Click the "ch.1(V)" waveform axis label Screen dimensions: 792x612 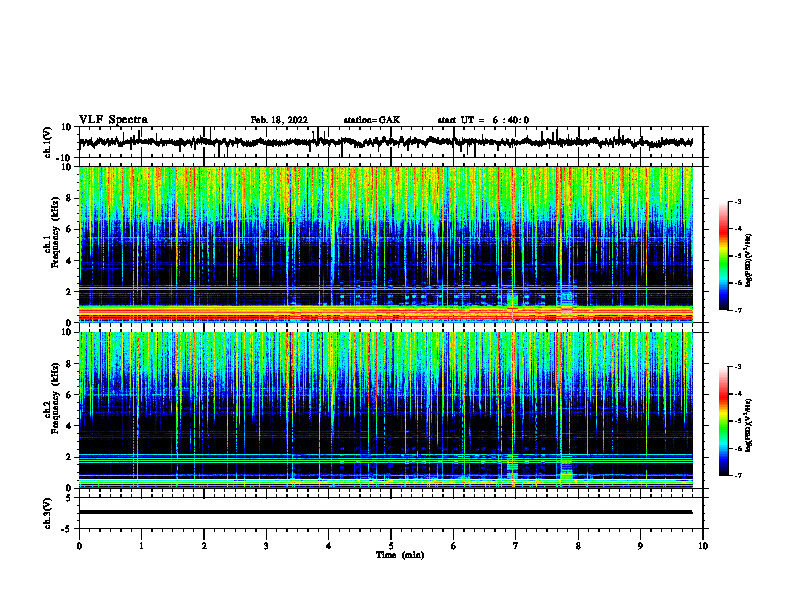point(48,142)
